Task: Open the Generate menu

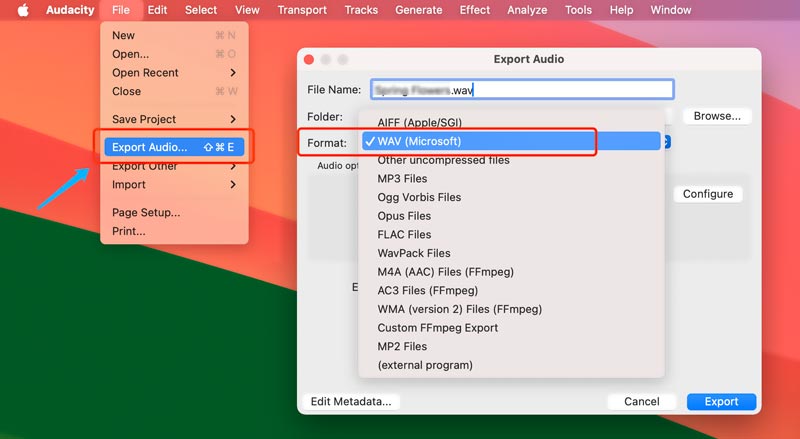Action: (419, 10)
